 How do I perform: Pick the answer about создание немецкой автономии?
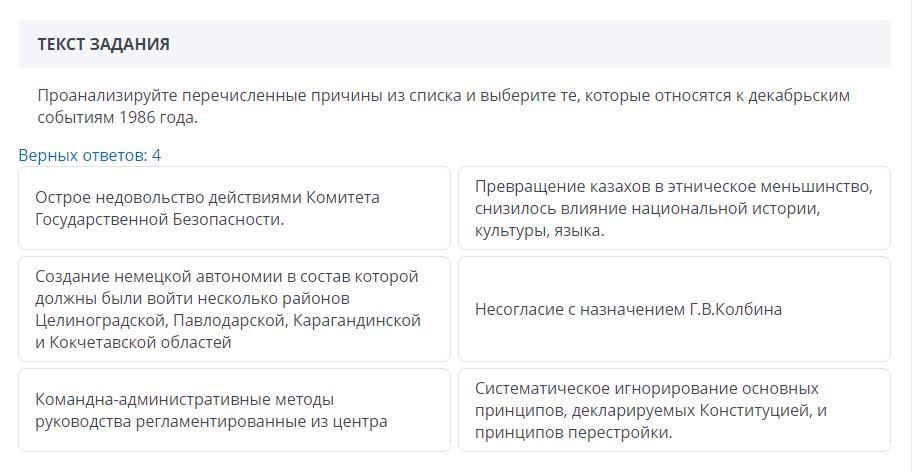click(x=234, y=309)
